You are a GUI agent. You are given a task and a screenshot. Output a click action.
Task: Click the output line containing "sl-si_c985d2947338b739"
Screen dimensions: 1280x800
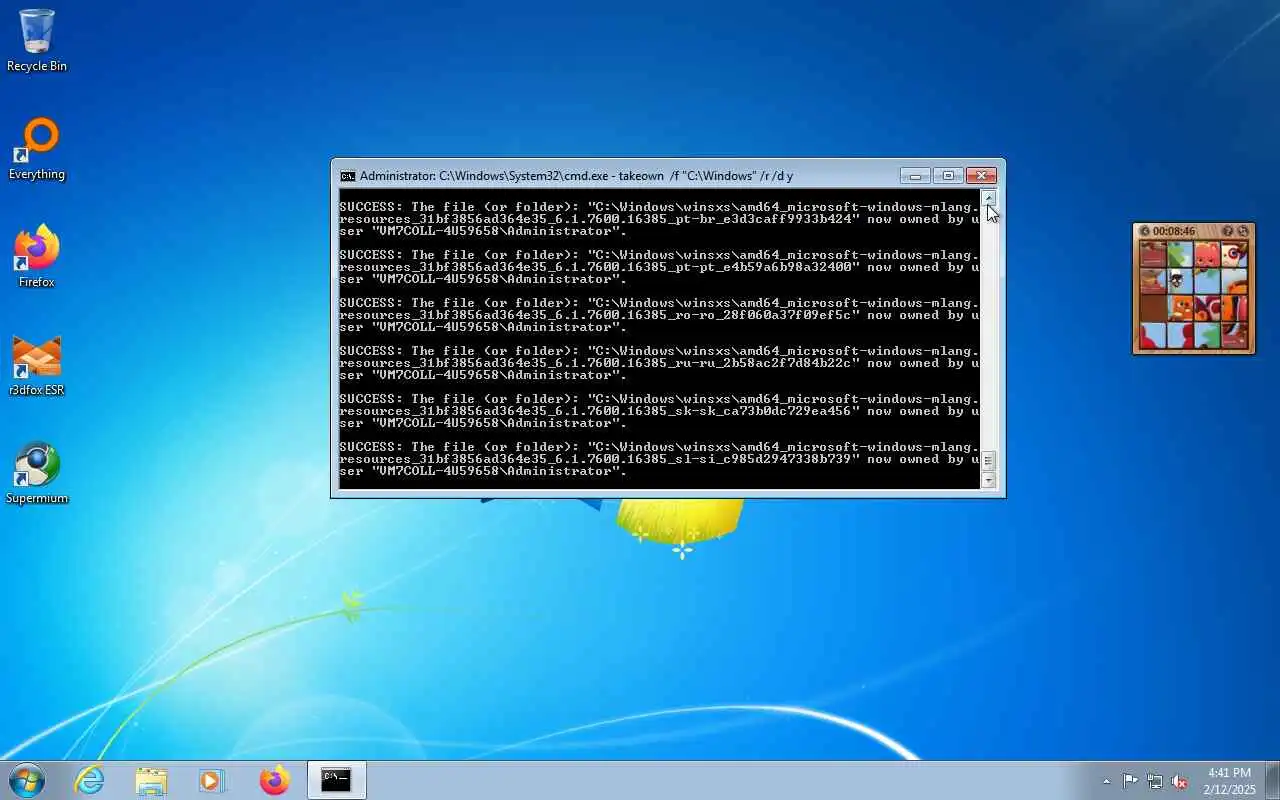pyautogui.click(x=659, y=459)
